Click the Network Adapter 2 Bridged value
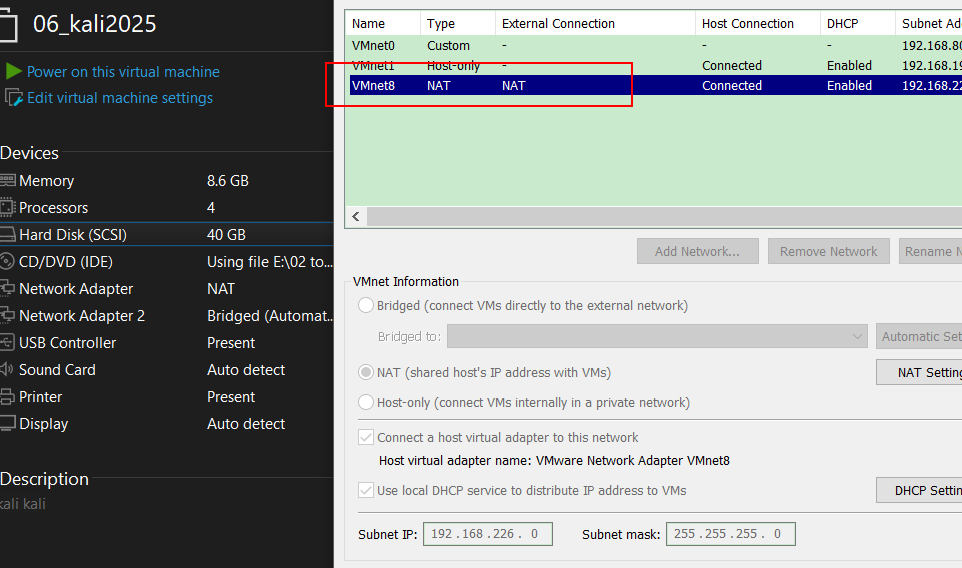 (x=270, y=315)
